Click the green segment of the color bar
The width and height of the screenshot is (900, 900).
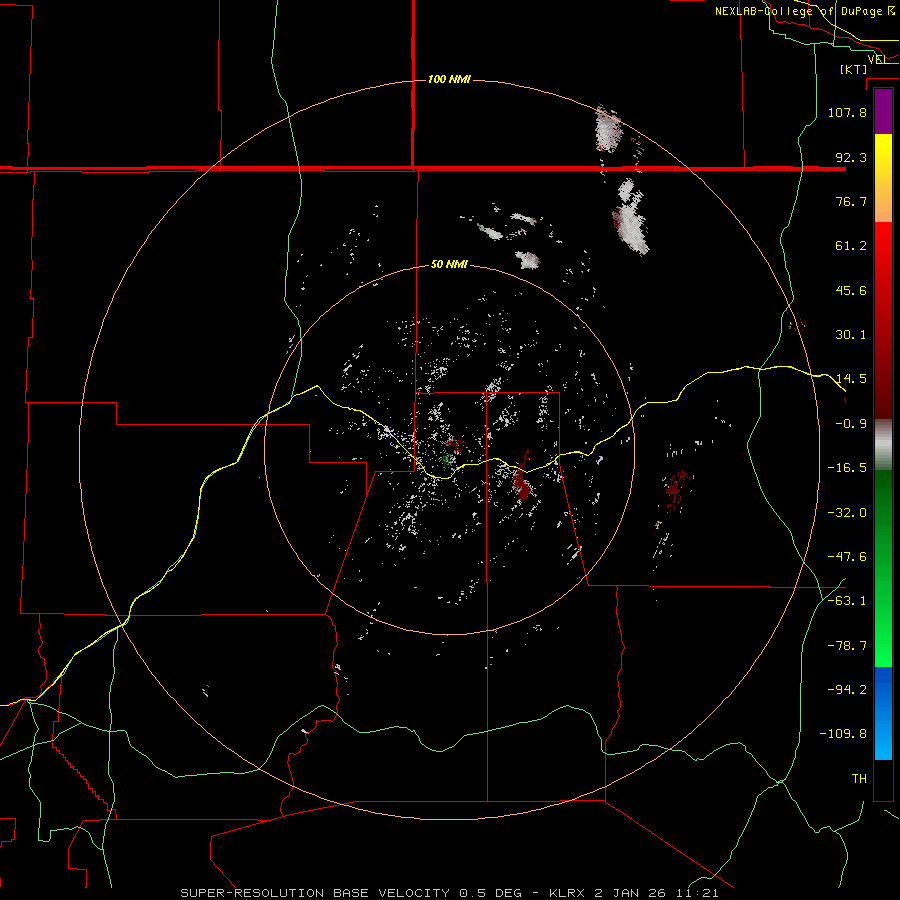pyautogui.click(x=883, y=568)
